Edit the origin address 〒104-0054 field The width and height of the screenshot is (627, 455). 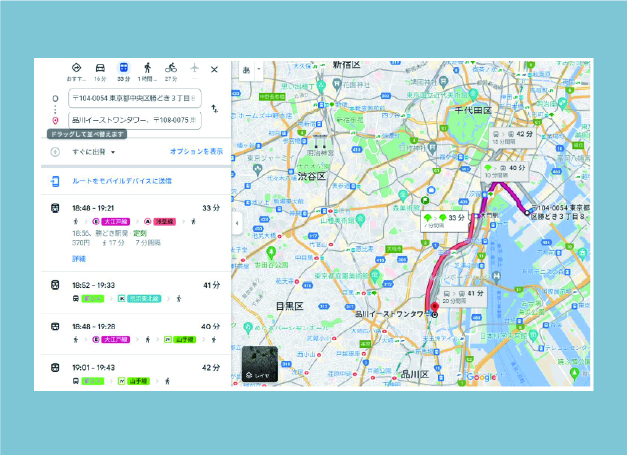[135, 98]
